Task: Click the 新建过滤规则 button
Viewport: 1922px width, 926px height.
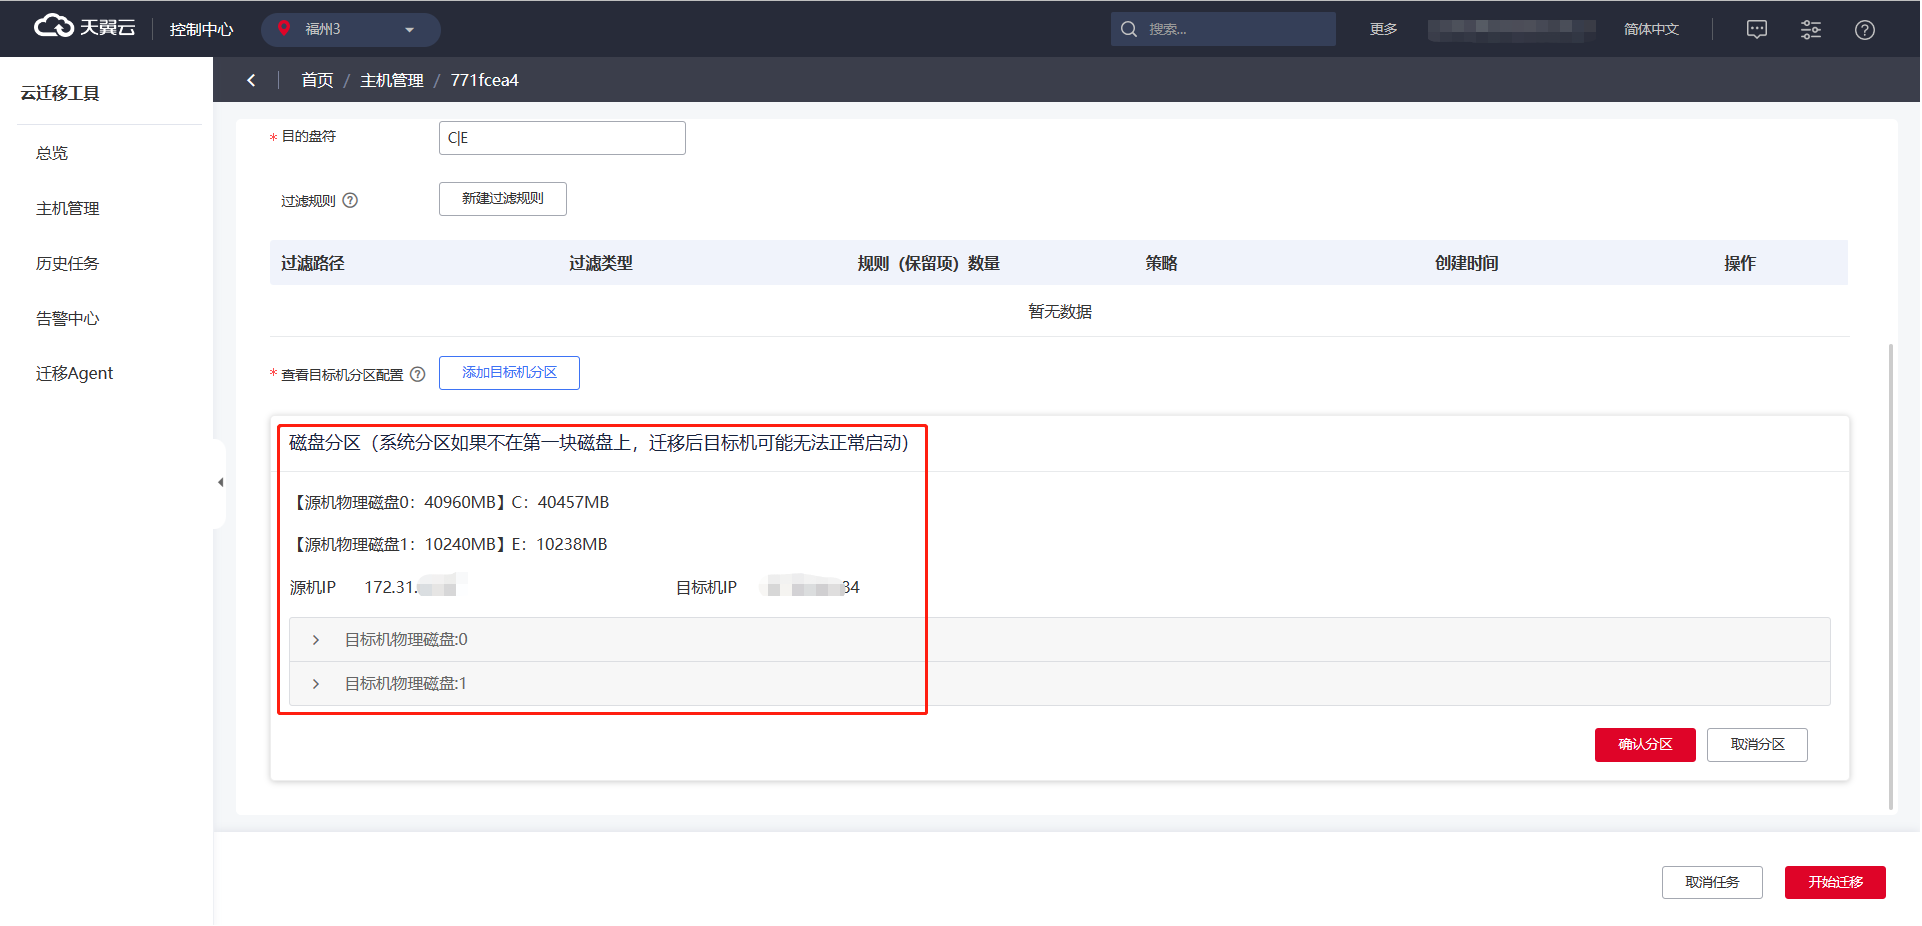Action: (x=502, y=198)
